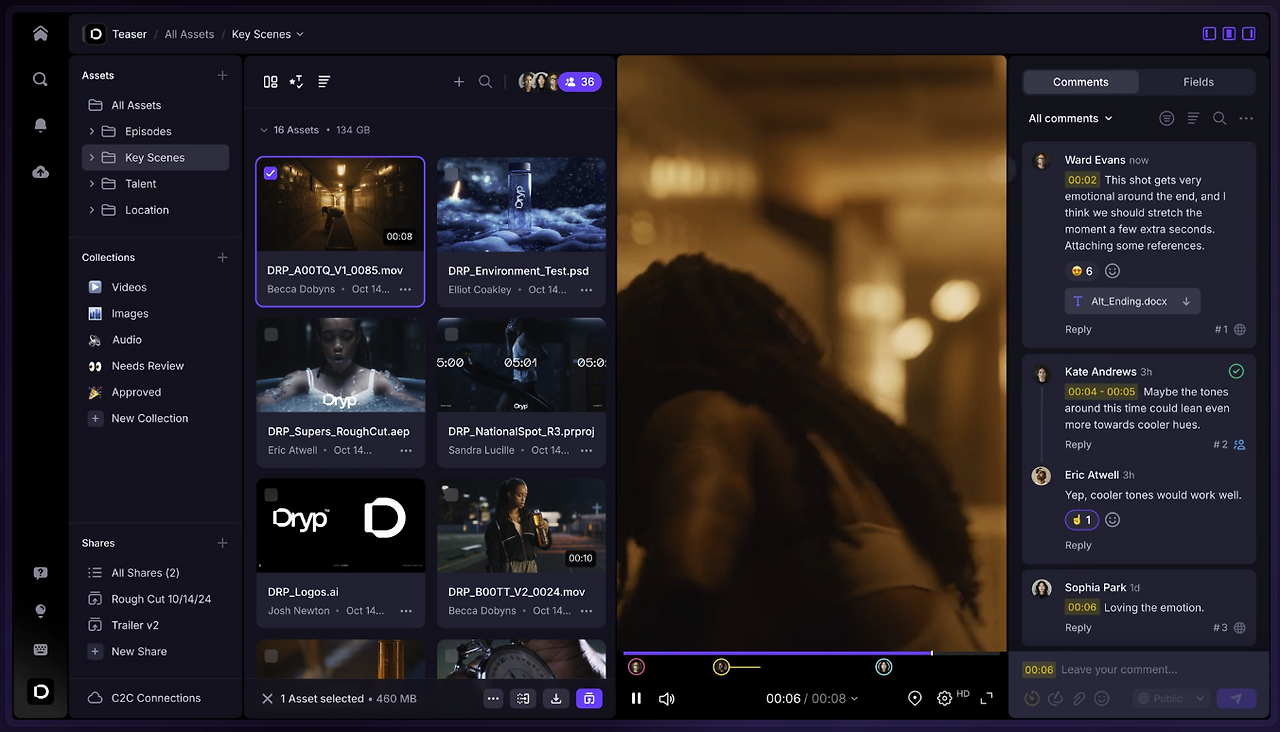
Task: Open the annotation drawing tool in composer
Action: tap(1055, 699)
